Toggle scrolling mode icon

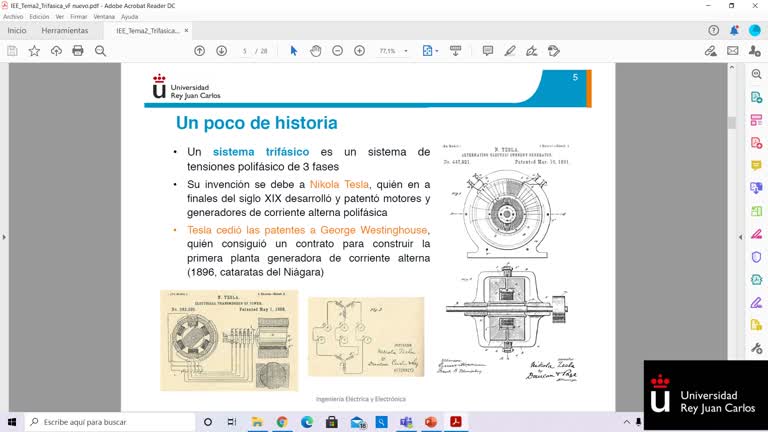pyautogui.click(x=456, y=51)
